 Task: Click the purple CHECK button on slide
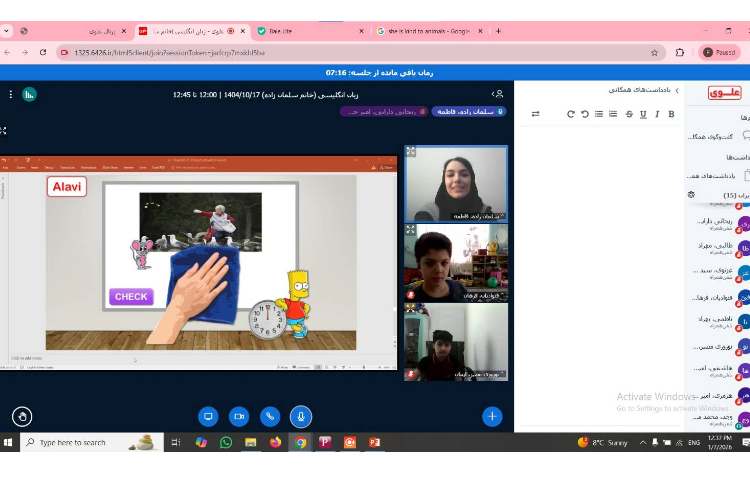pyautogui.click(x=131, y=296)
